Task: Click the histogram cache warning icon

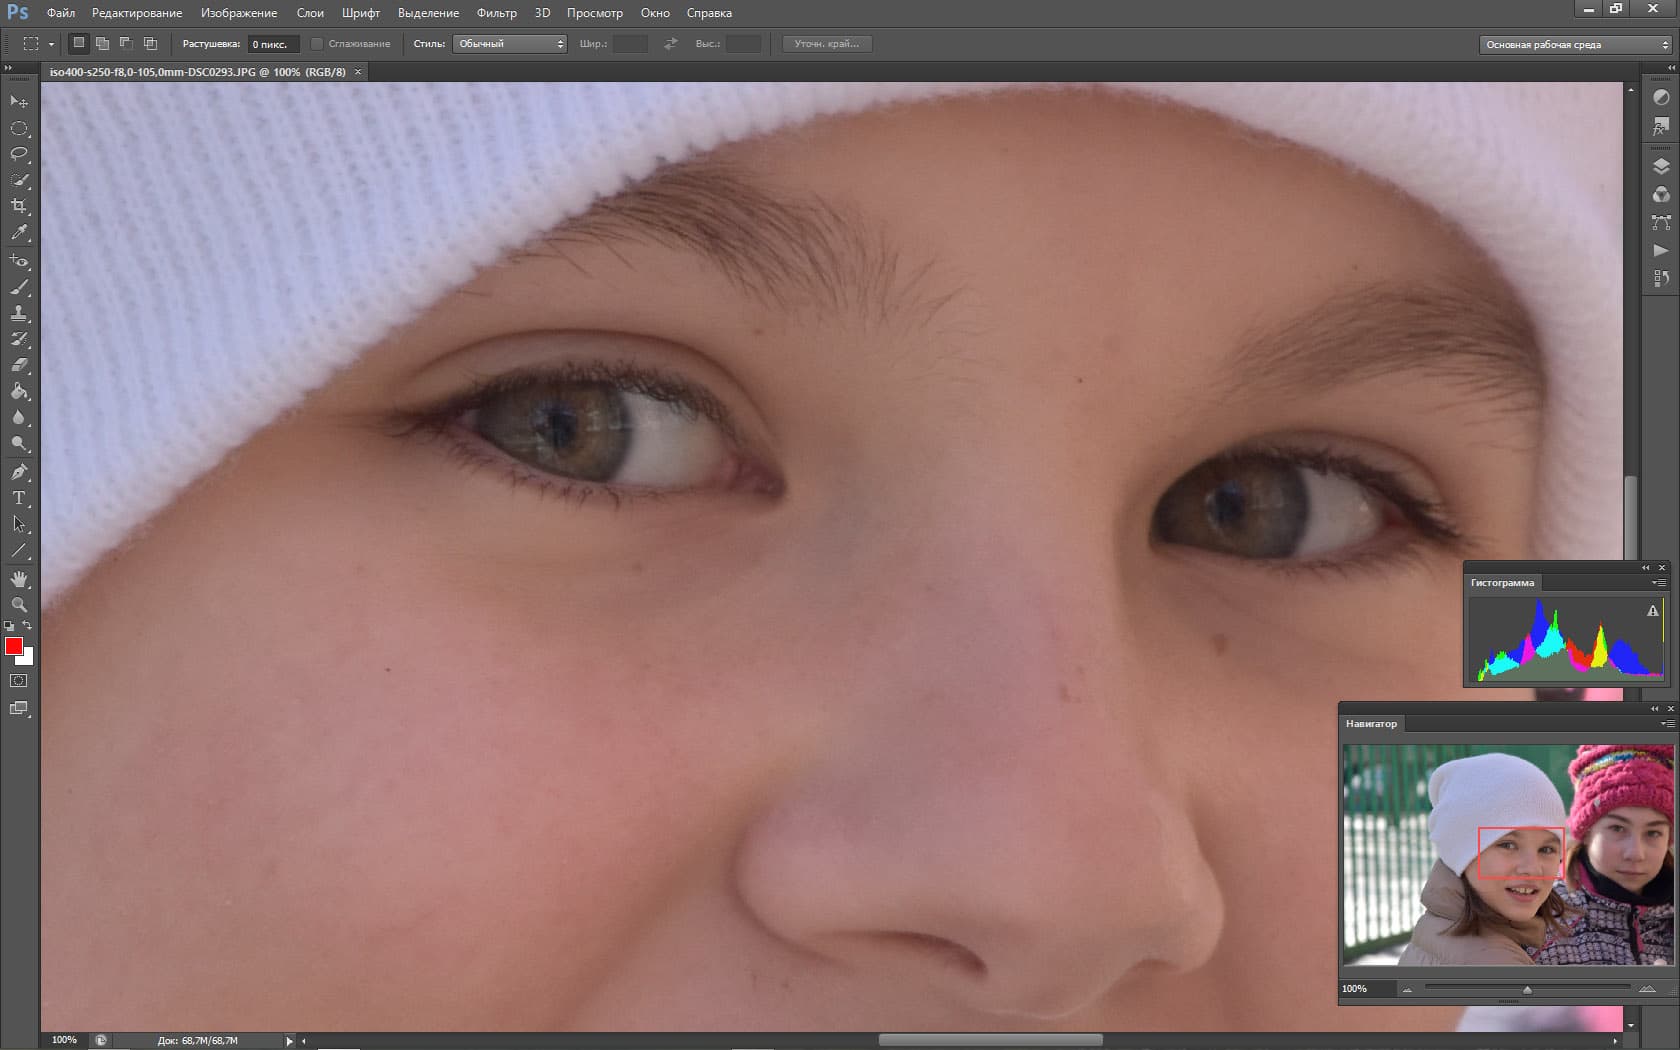Action: pos(1652,611)
